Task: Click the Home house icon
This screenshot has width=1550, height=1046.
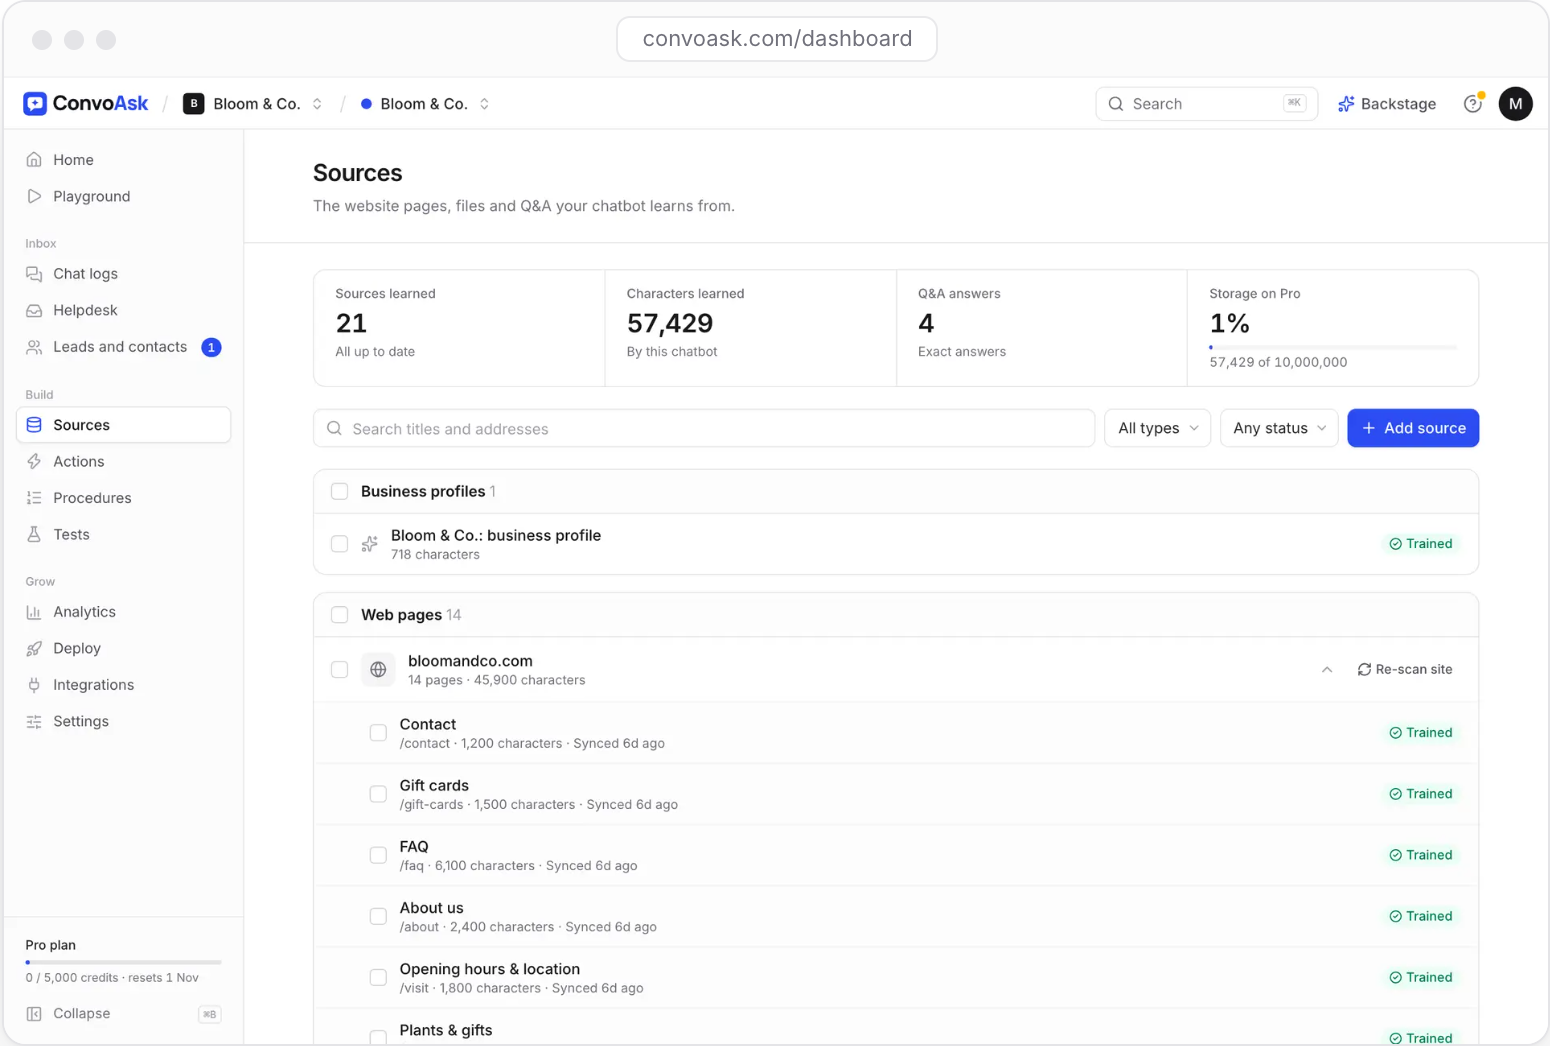Action: coord(34,160)
